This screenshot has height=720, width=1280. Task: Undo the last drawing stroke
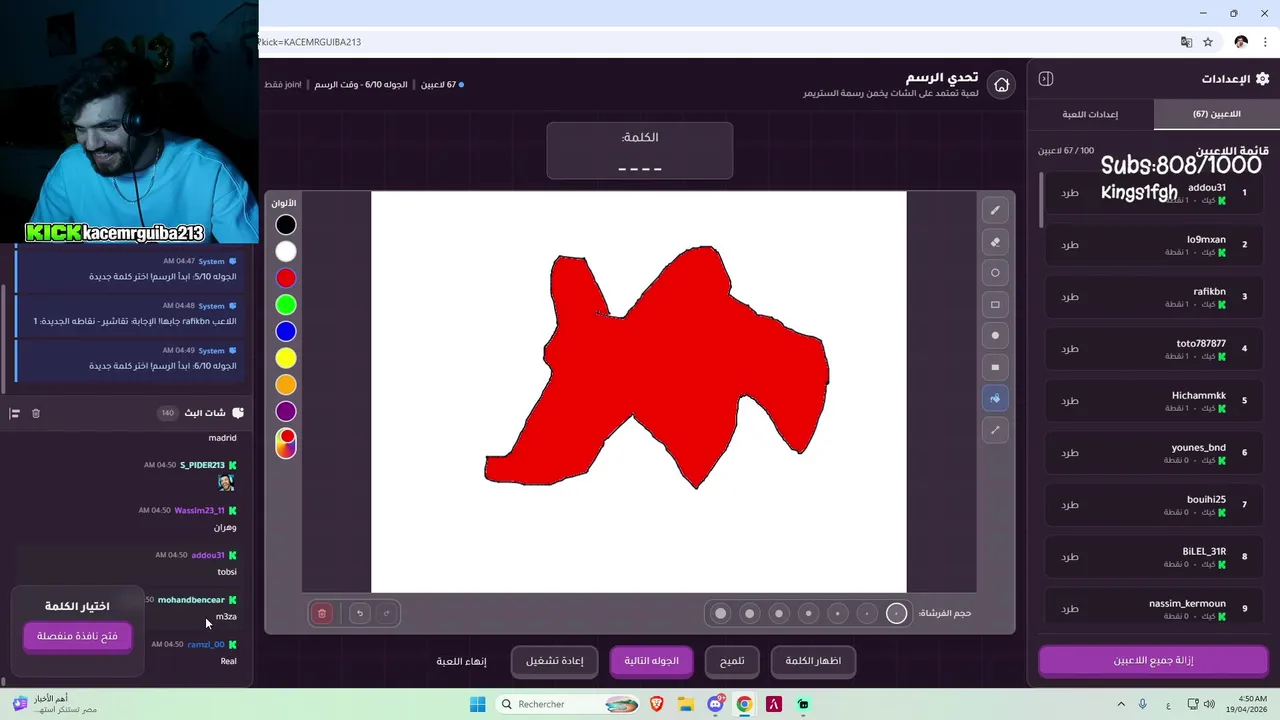click(360, 613)
